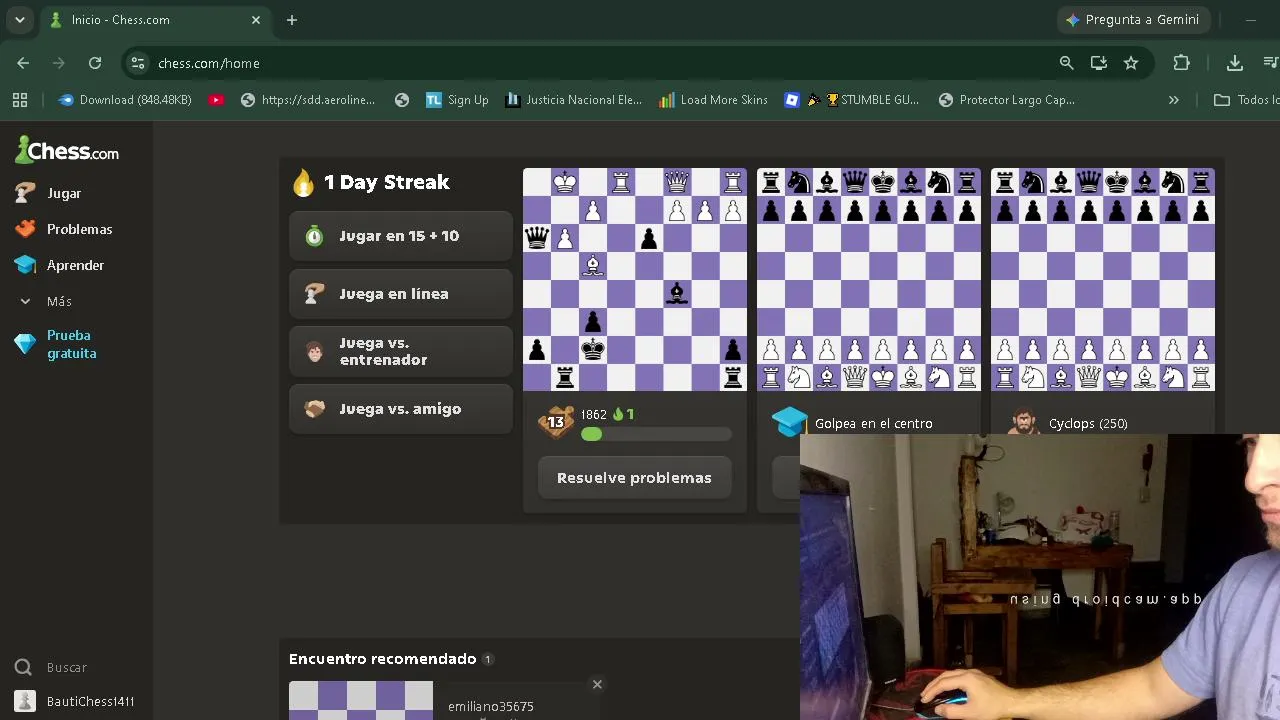Viewport: 1280px width, 720px height.
Task: Open https://sdd.aeroline... bookmark
Action: pos(308,100)
